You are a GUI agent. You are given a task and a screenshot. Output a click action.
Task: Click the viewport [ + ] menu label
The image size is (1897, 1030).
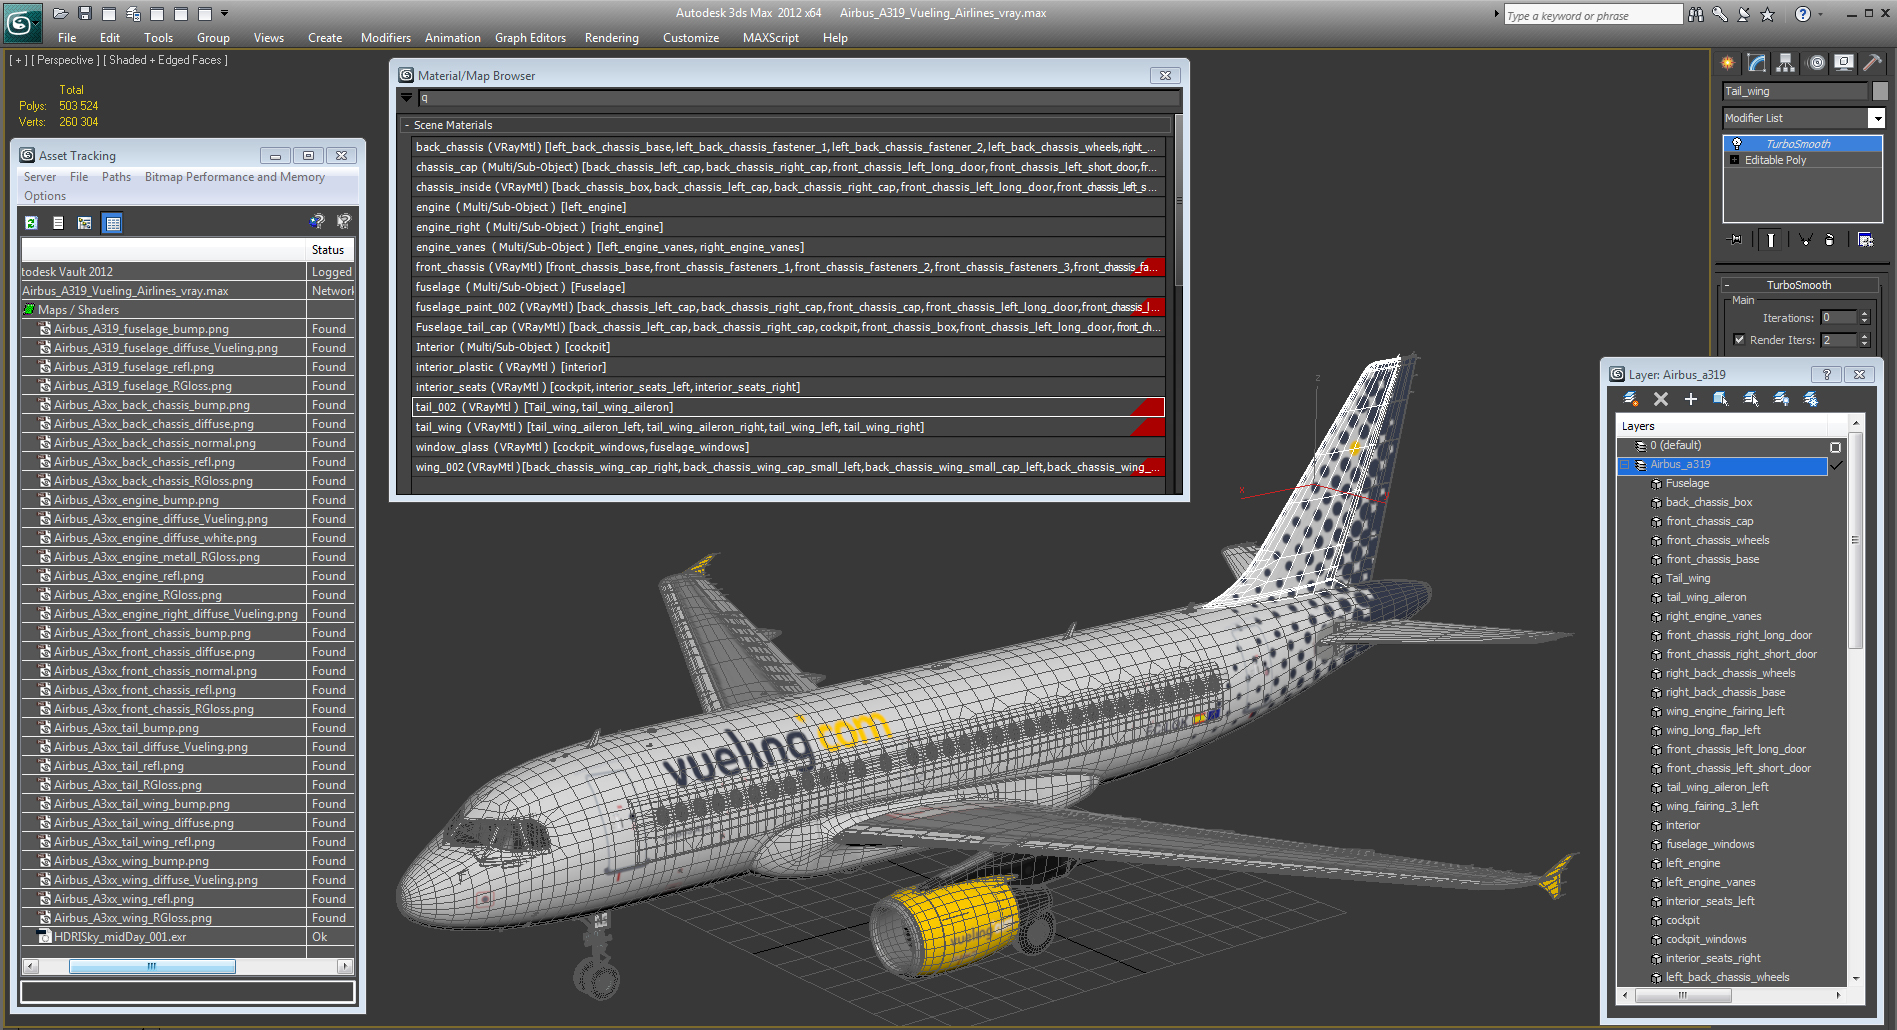(x=18, y=60)
